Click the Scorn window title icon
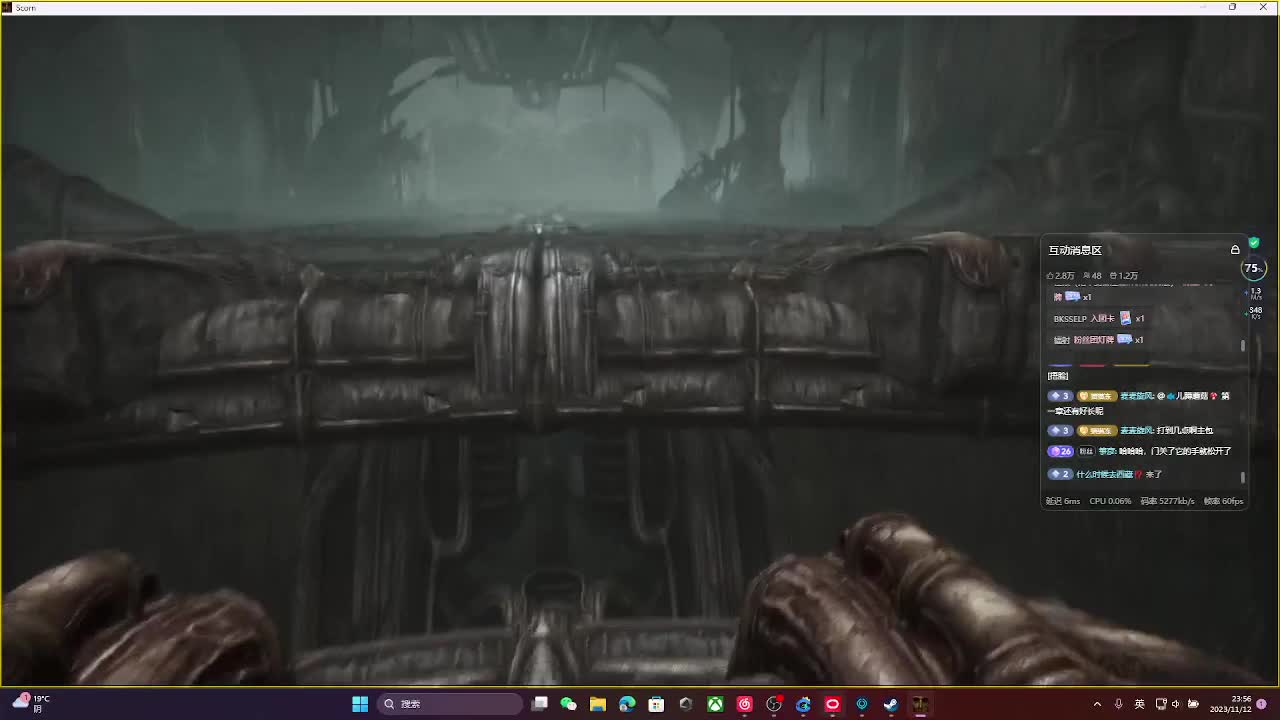The width and height of the screenshot is (1280, 720). pos(8,7)
